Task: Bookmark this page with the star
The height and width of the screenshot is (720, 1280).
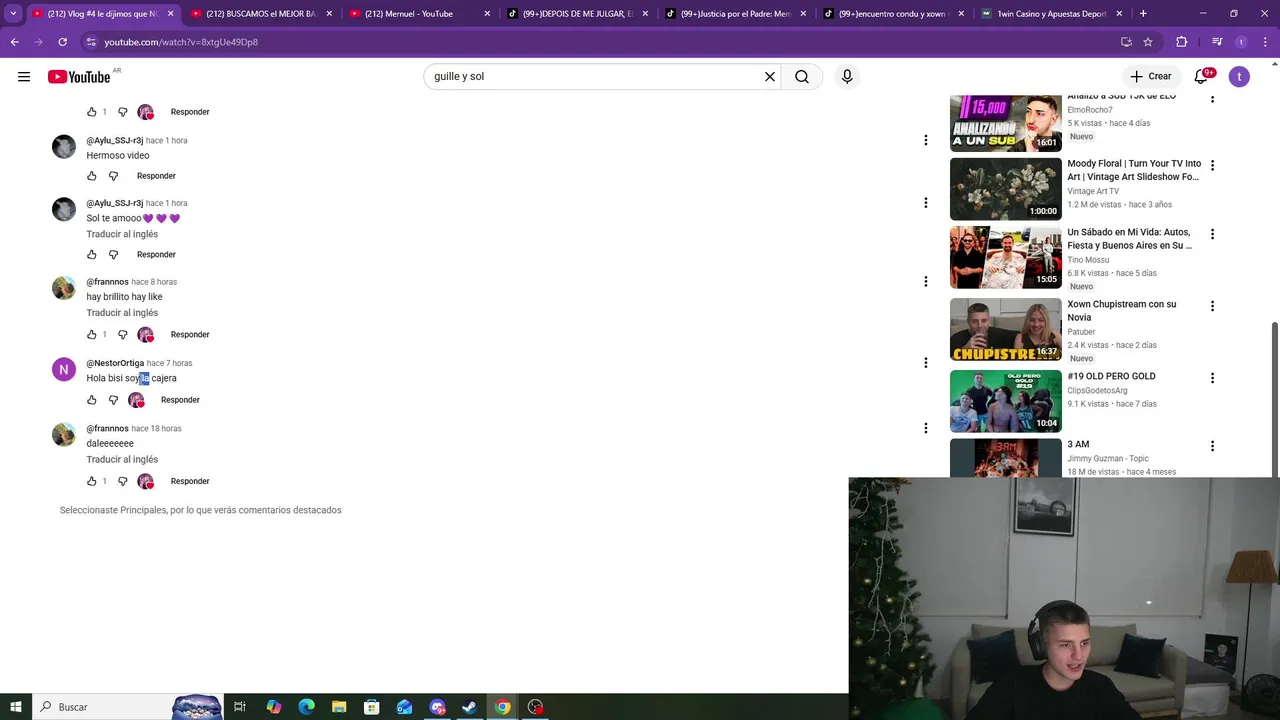Action: pyautogui.click(x=1148, y=42)
